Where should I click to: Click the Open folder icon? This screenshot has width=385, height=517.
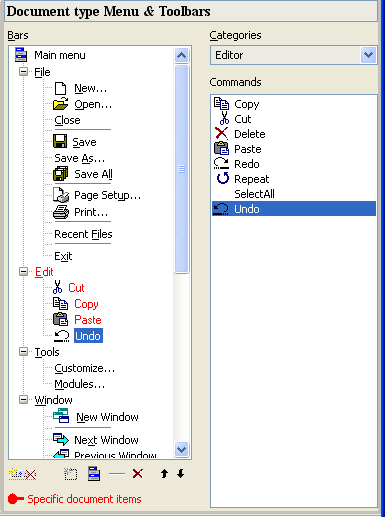coord(61,104)
